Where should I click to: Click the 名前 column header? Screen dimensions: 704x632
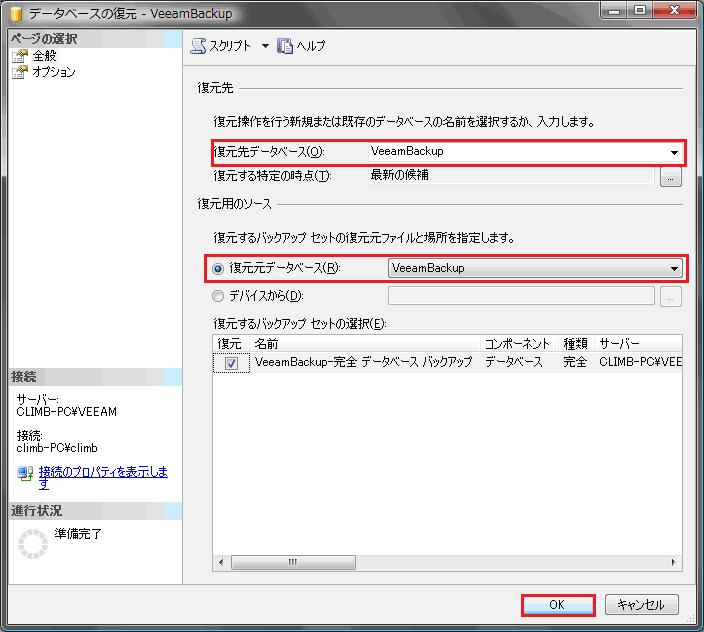coord(364,344)
